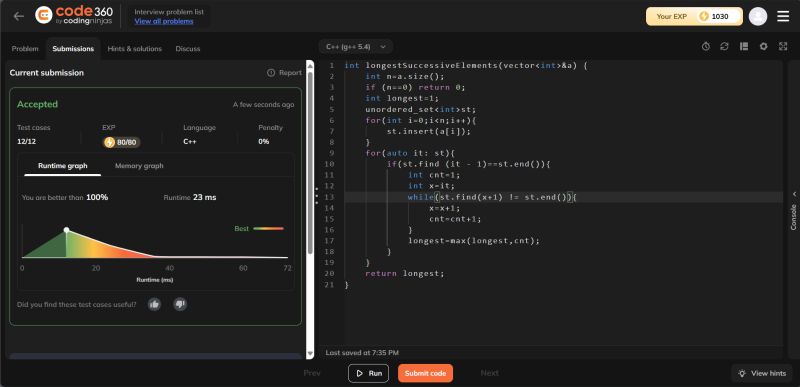800x387 pixels.
Task: Click the 'better than 100%' text
Action: click(x=65, y=197)
